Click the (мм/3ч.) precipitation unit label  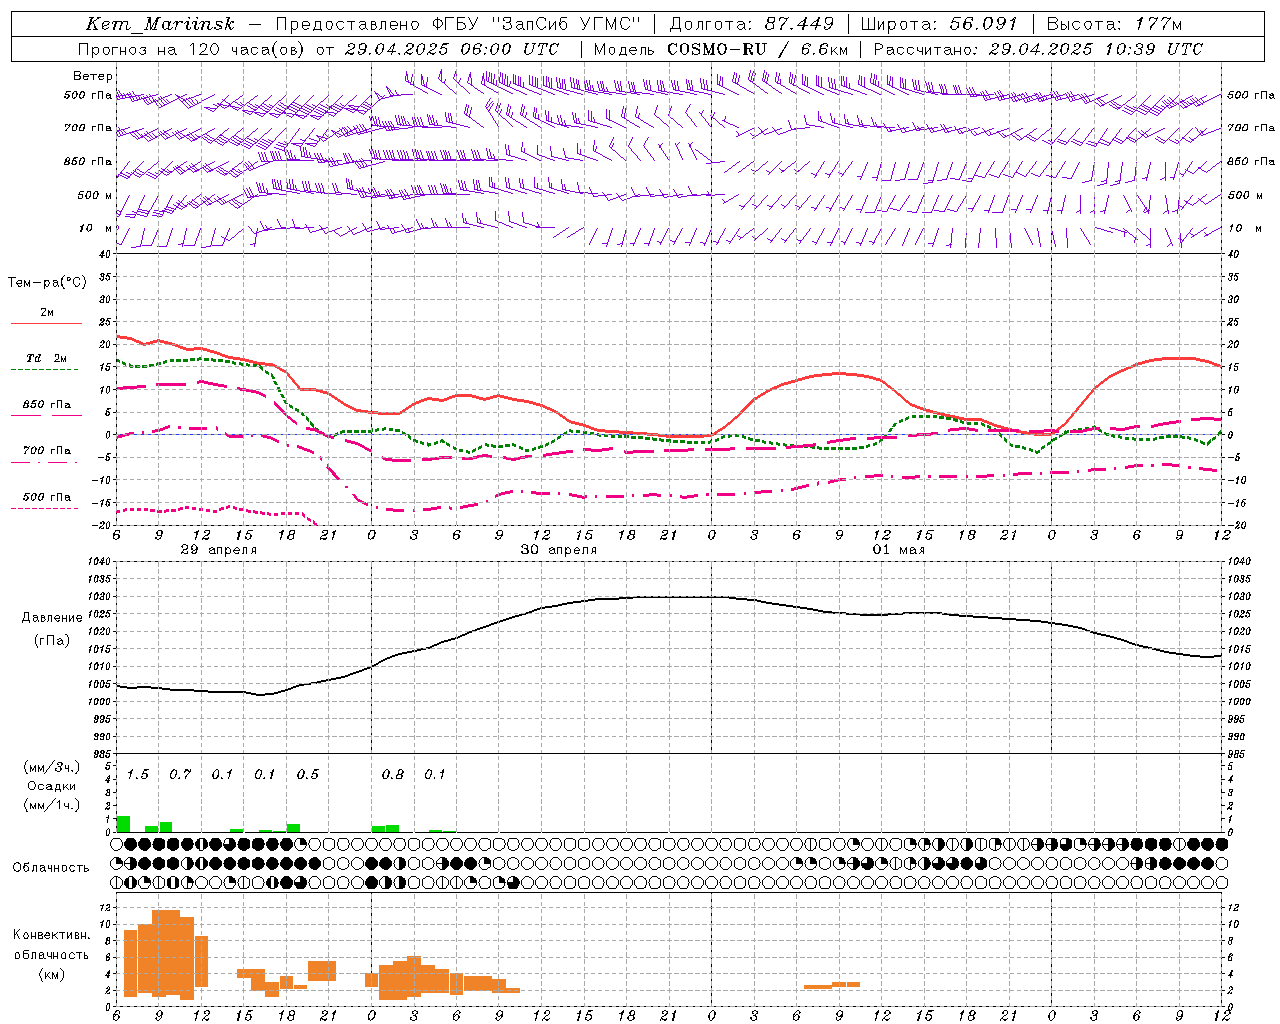click(52, 767)
